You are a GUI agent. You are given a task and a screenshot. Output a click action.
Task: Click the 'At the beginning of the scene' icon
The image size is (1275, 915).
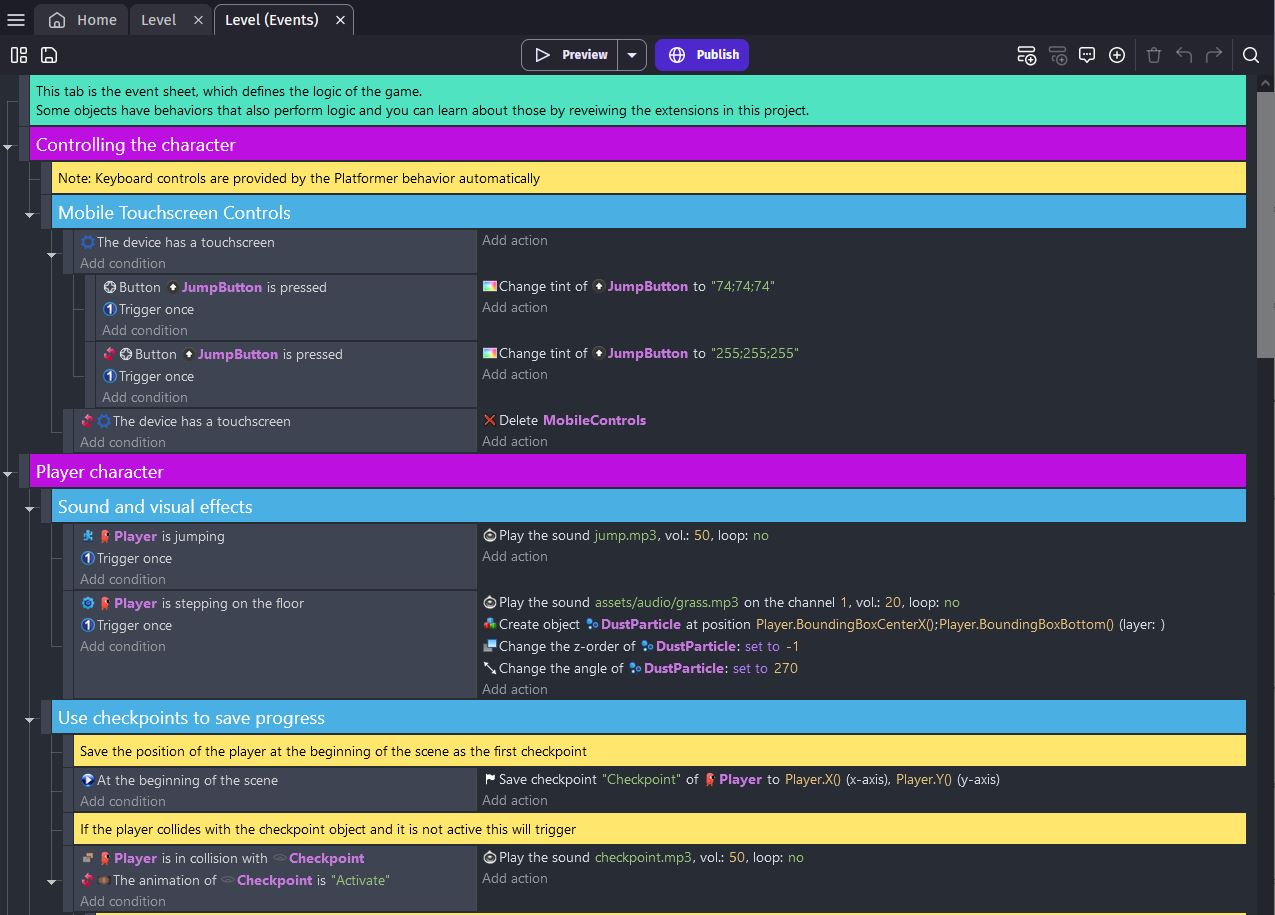88,780
